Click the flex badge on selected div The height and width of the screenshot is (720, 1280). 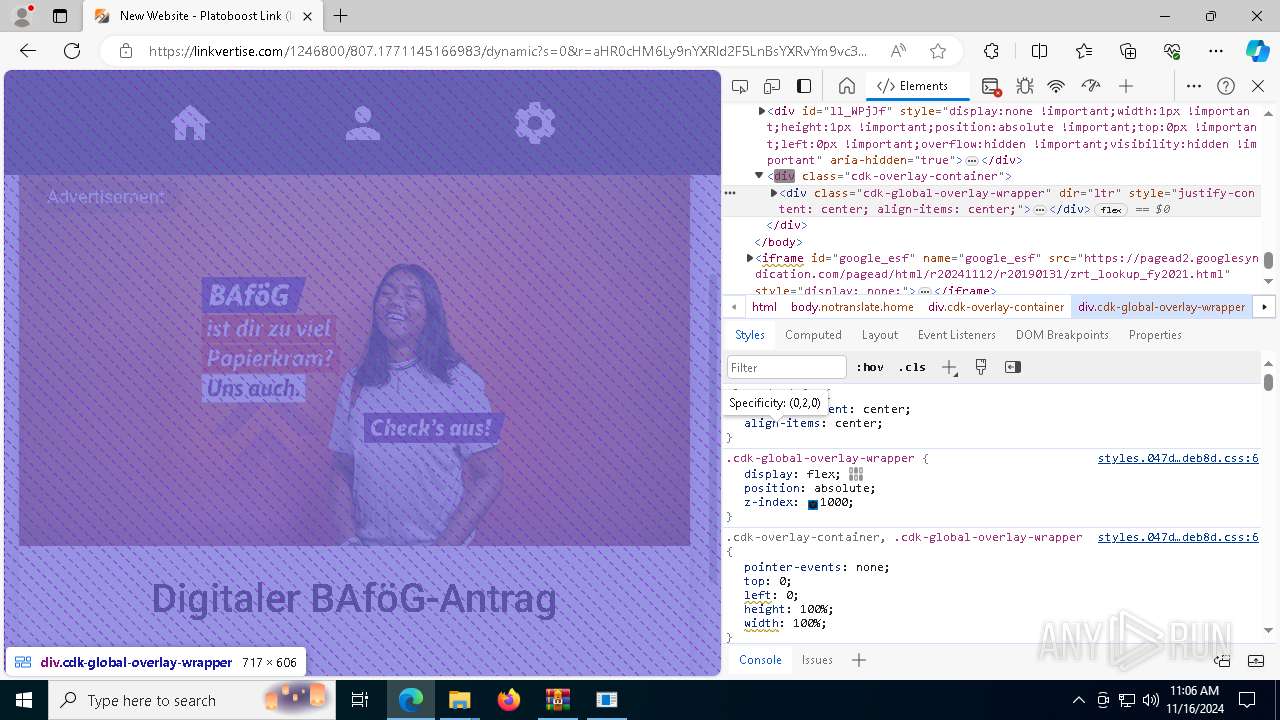(1111, 210)
